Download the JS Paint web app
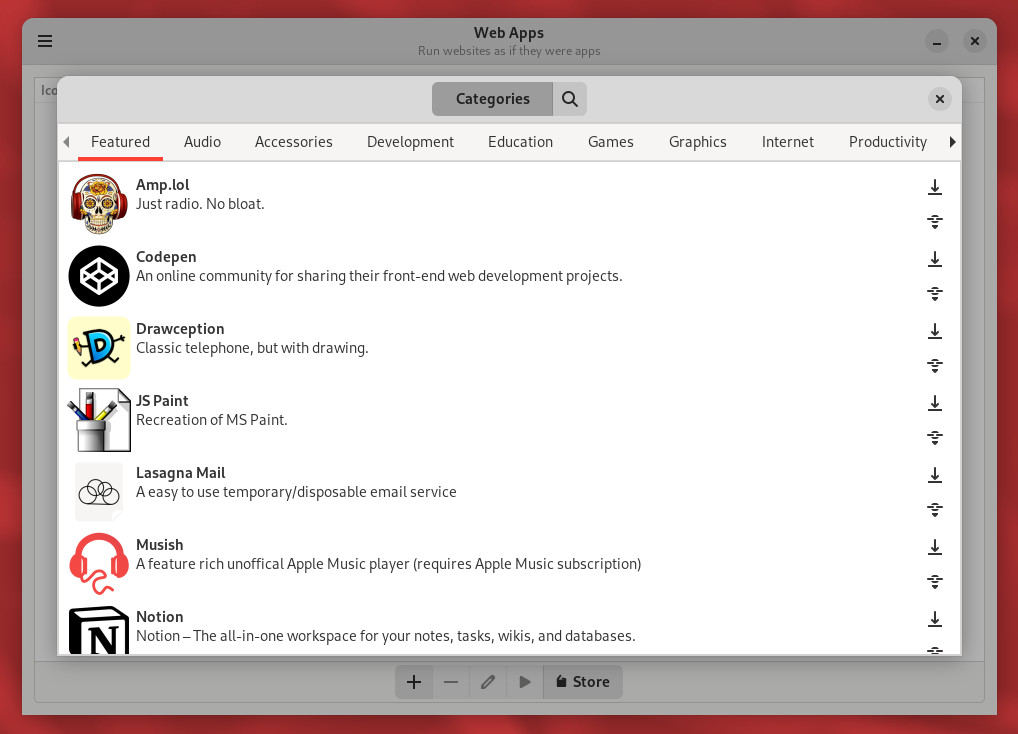Screen dimensions: 1018x734 (934, 403)
